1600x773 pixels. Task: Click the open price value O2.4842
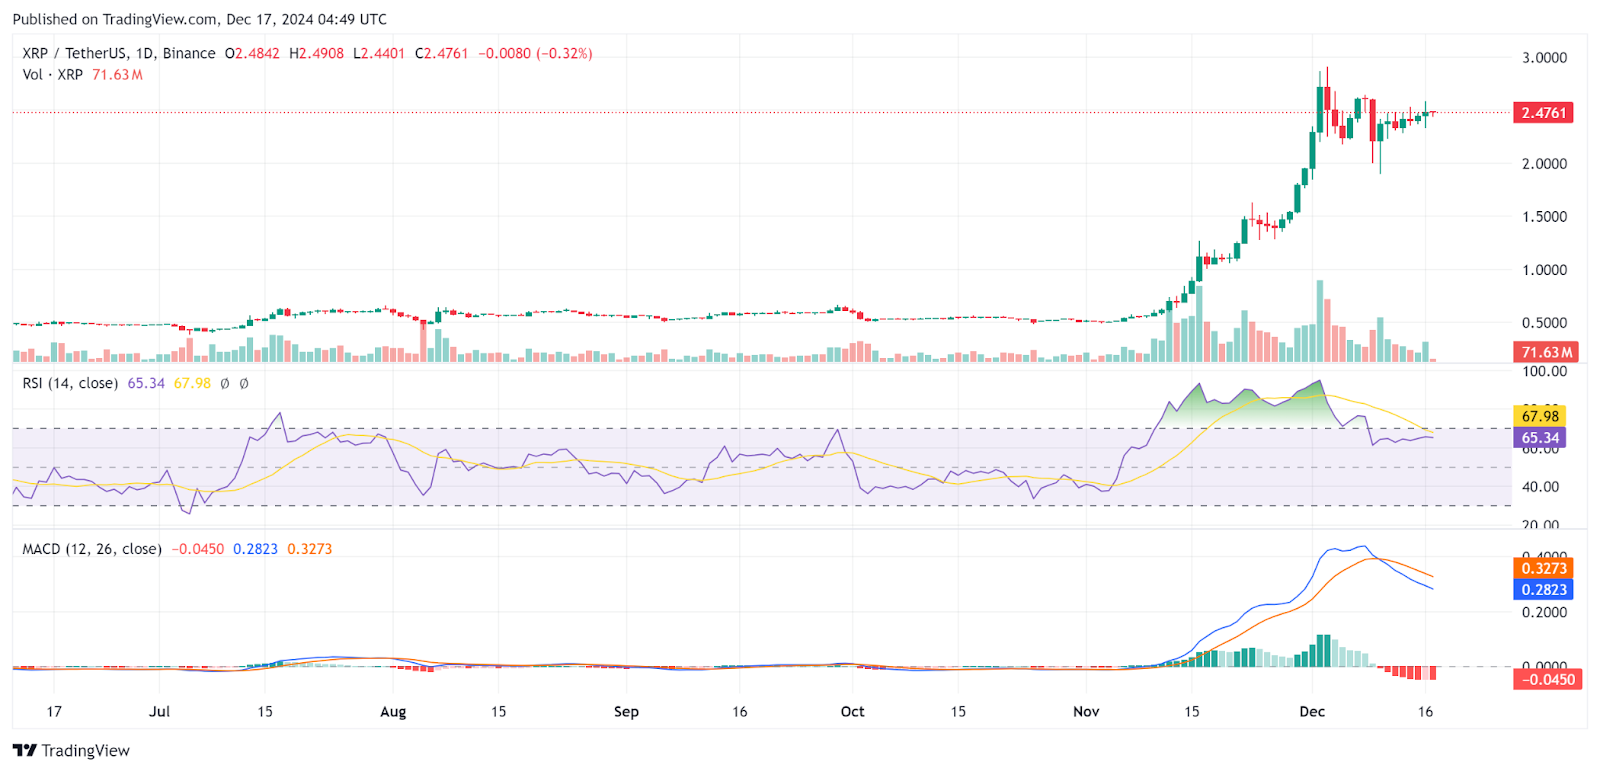(x=252, y=53)
